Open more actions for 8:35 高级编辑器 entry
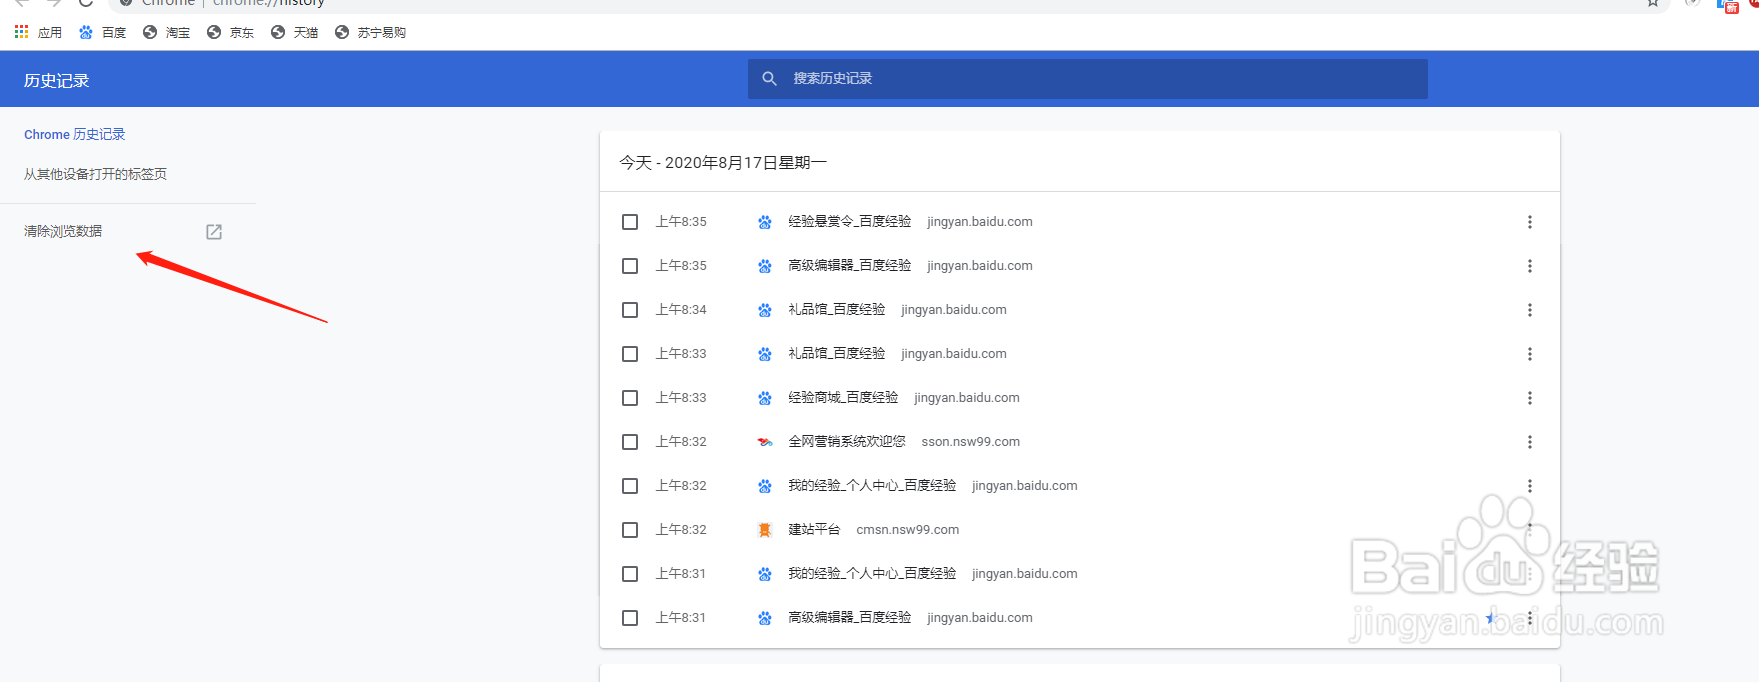 (x=1529, y=266)
